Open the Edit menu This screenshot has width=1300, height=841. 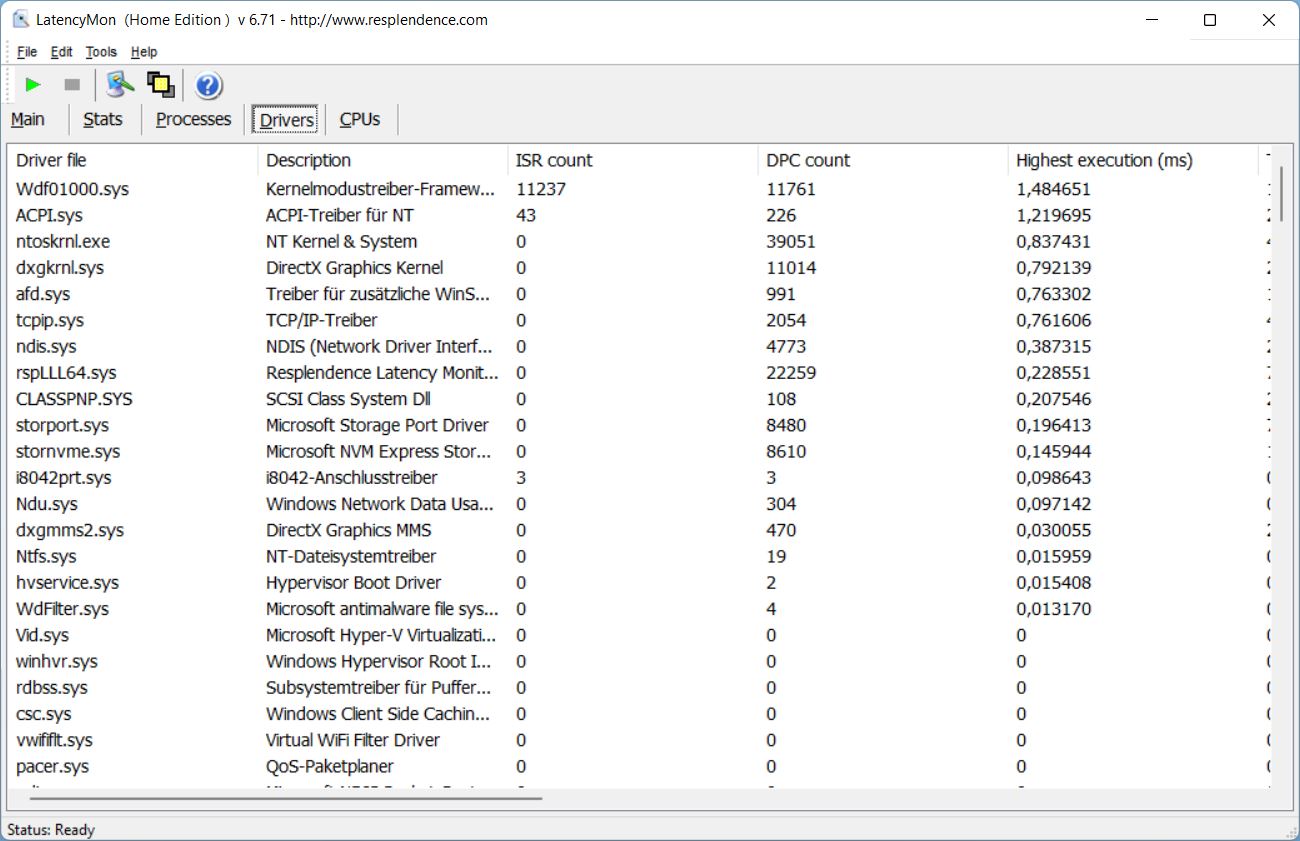(x=61, y=52)
